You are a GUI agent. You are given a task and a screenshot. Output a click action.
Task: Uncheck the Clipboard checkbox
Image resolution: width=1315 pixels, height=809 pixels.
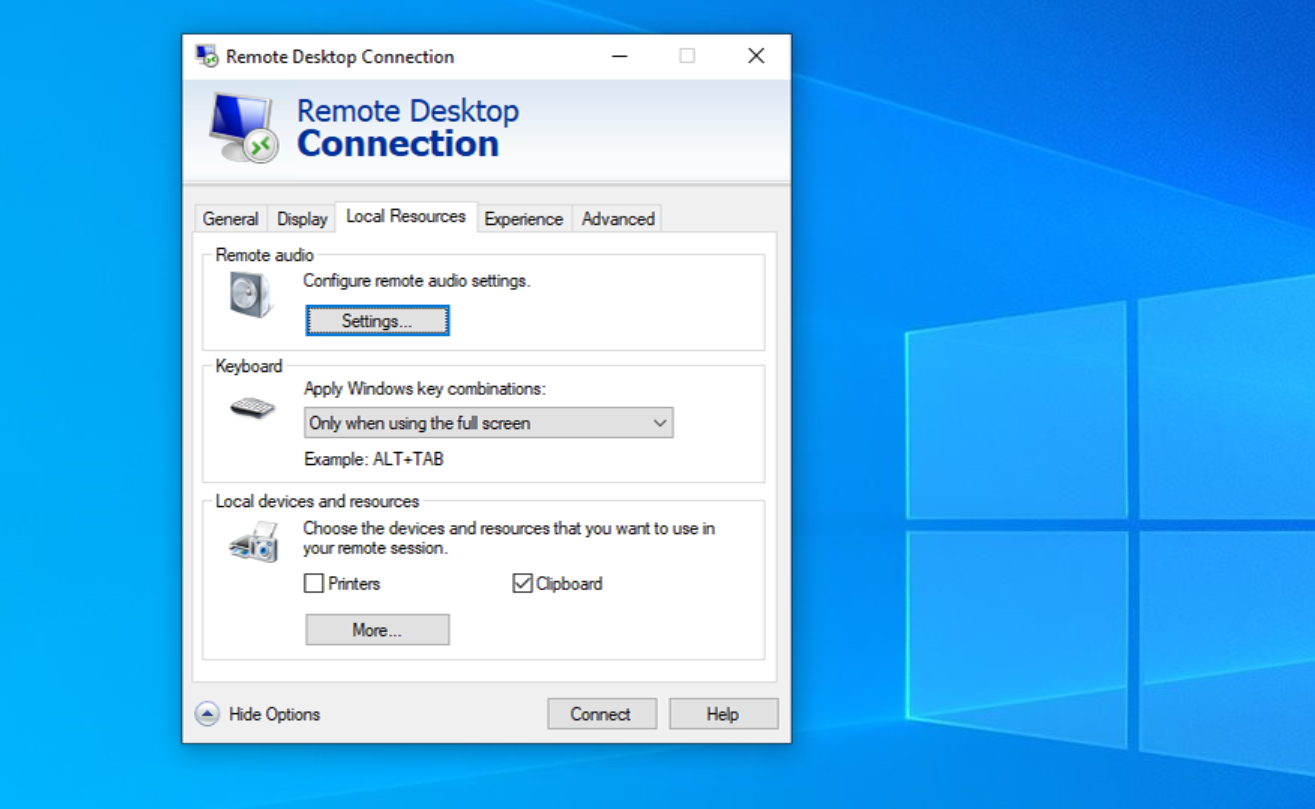tap(522, 583)
